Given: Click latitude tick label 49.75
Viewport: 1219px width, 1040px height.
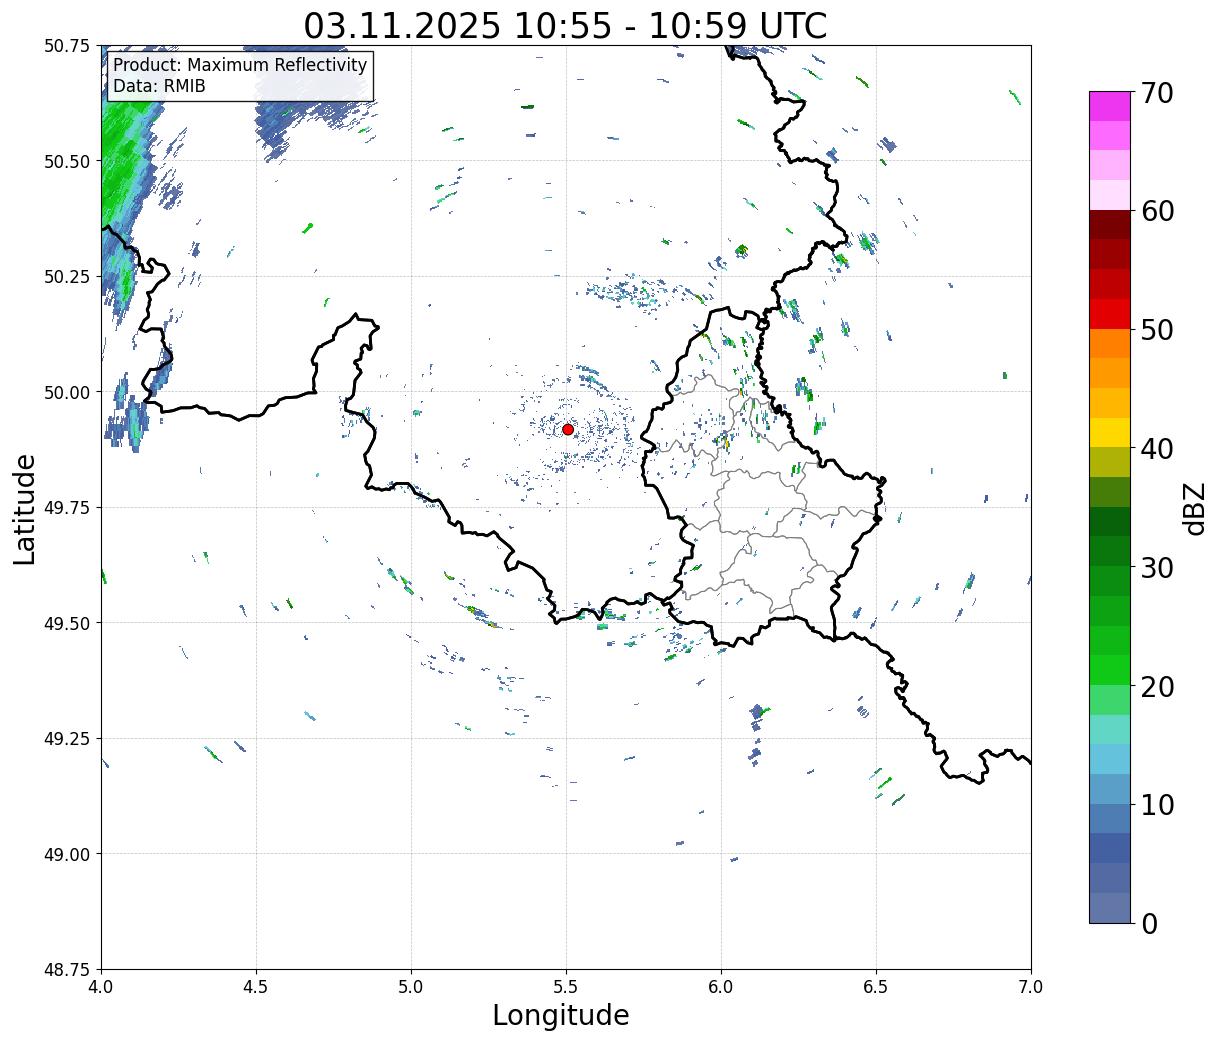Looking at the screenshot, I should [67, 508].
